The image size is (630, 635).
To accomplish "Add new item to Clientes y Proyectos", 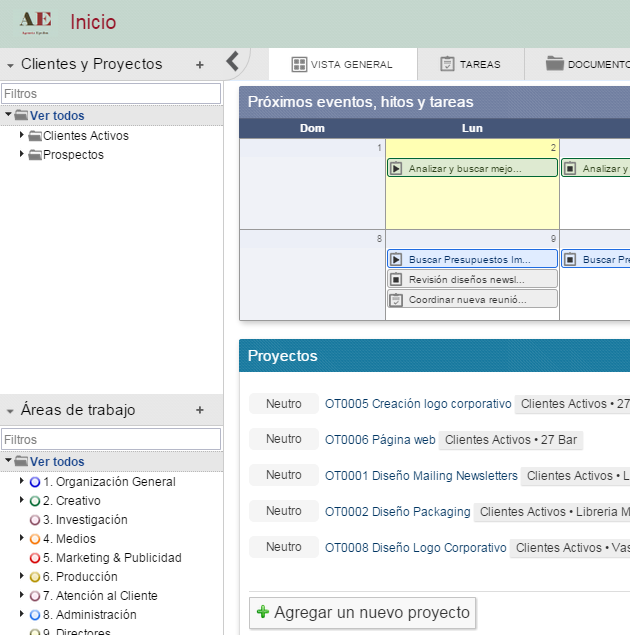I will tap(199, 65).
